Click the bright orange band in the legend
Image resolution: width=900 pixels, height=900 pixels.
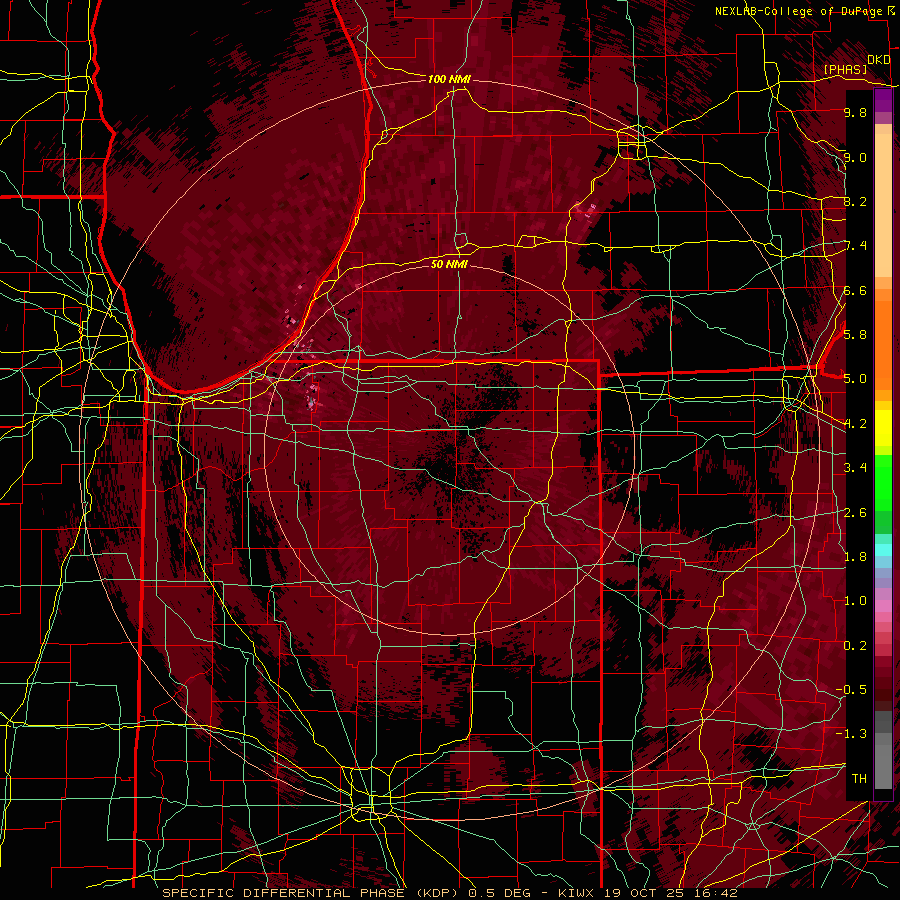[x=883, y=344]
